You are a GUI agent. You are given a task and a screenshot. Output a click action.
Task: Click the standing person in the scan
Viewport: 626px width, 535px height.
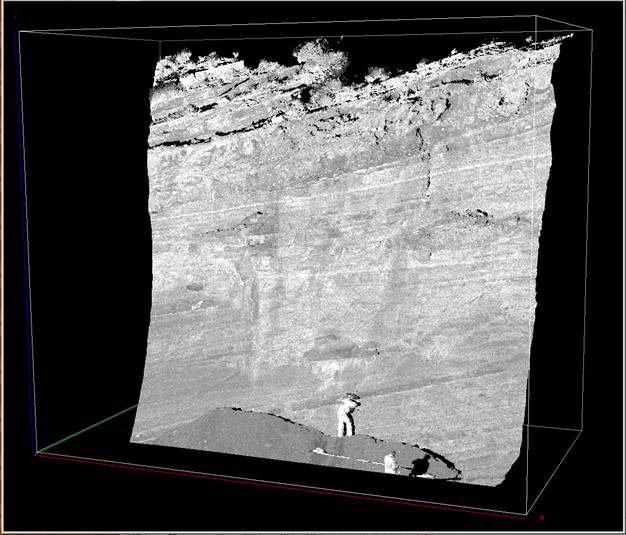347,415
